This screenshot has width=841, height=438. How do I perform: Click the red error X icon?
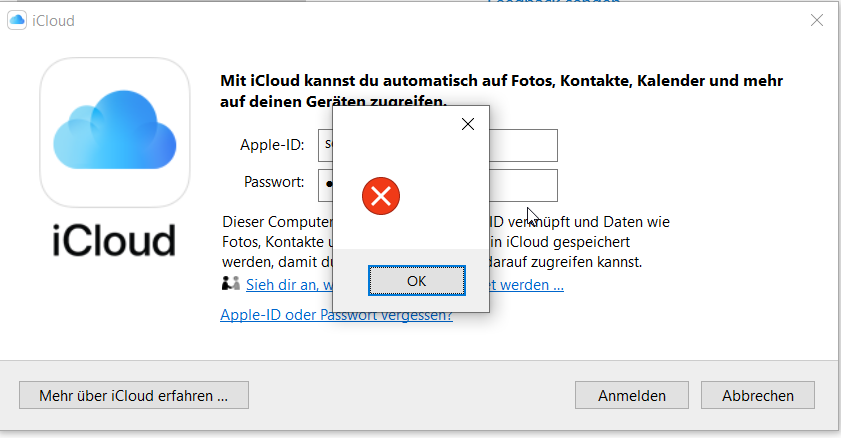(x=380, y=195)
